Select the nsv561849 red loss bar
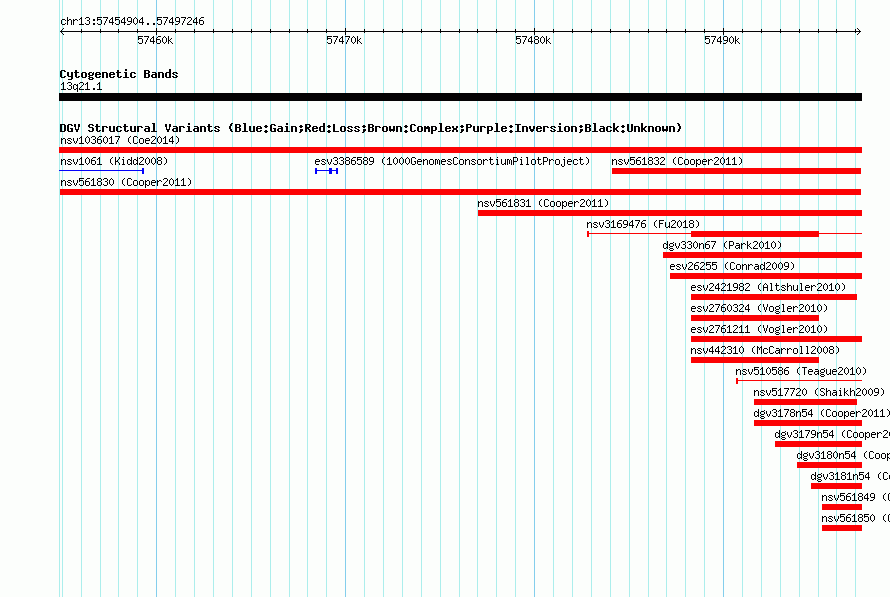The height and width of the screenshot is (597, 890). [x=842, y=507]
